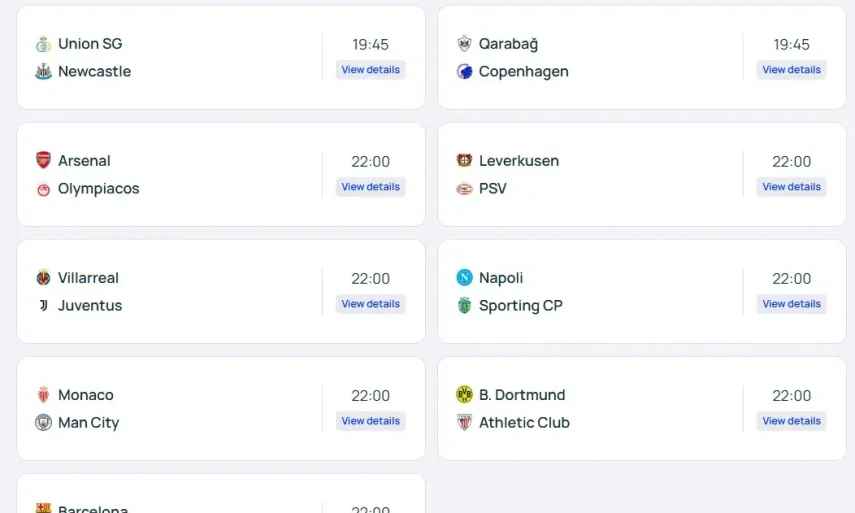Viewport: 855px width, 513px height.
Task: Click the Newcastle club crest icon
Action: [x=43, y=72]
